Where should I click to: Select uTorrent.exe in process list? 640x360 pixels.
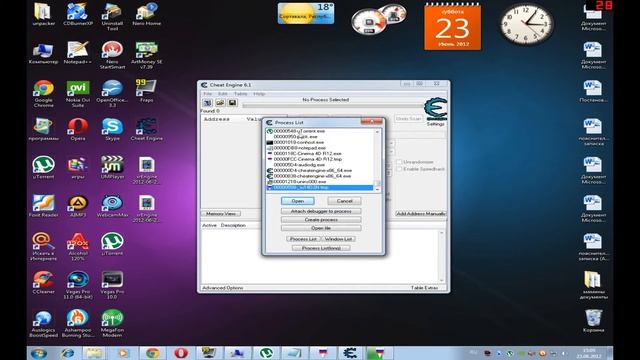[x=320, y=131]
